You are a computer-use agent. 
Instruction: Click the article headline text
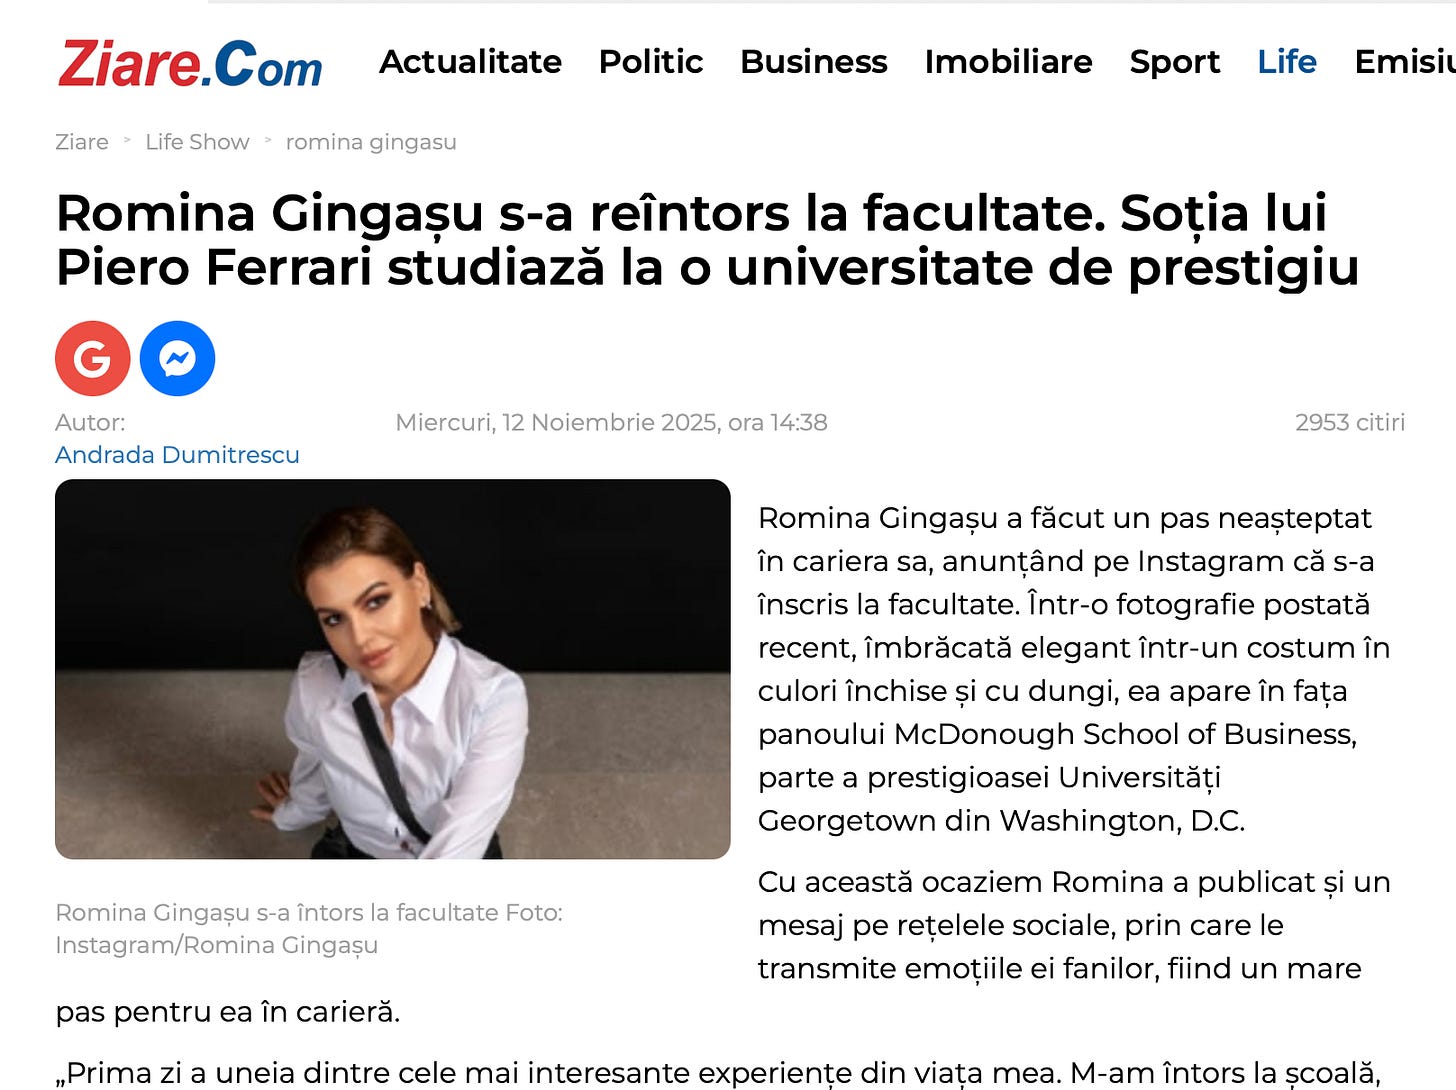click(707, 240)
